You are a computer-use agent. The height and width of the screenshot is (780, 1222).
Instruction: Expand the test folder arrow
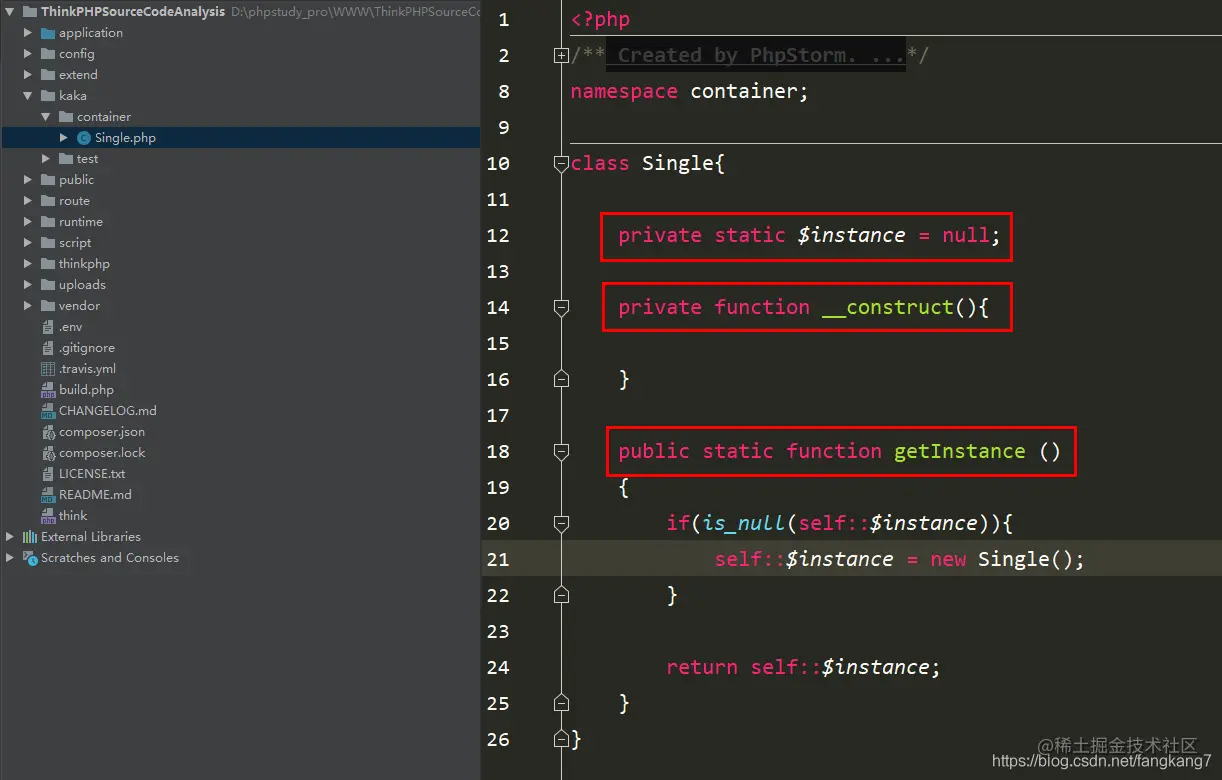point(46,159)
